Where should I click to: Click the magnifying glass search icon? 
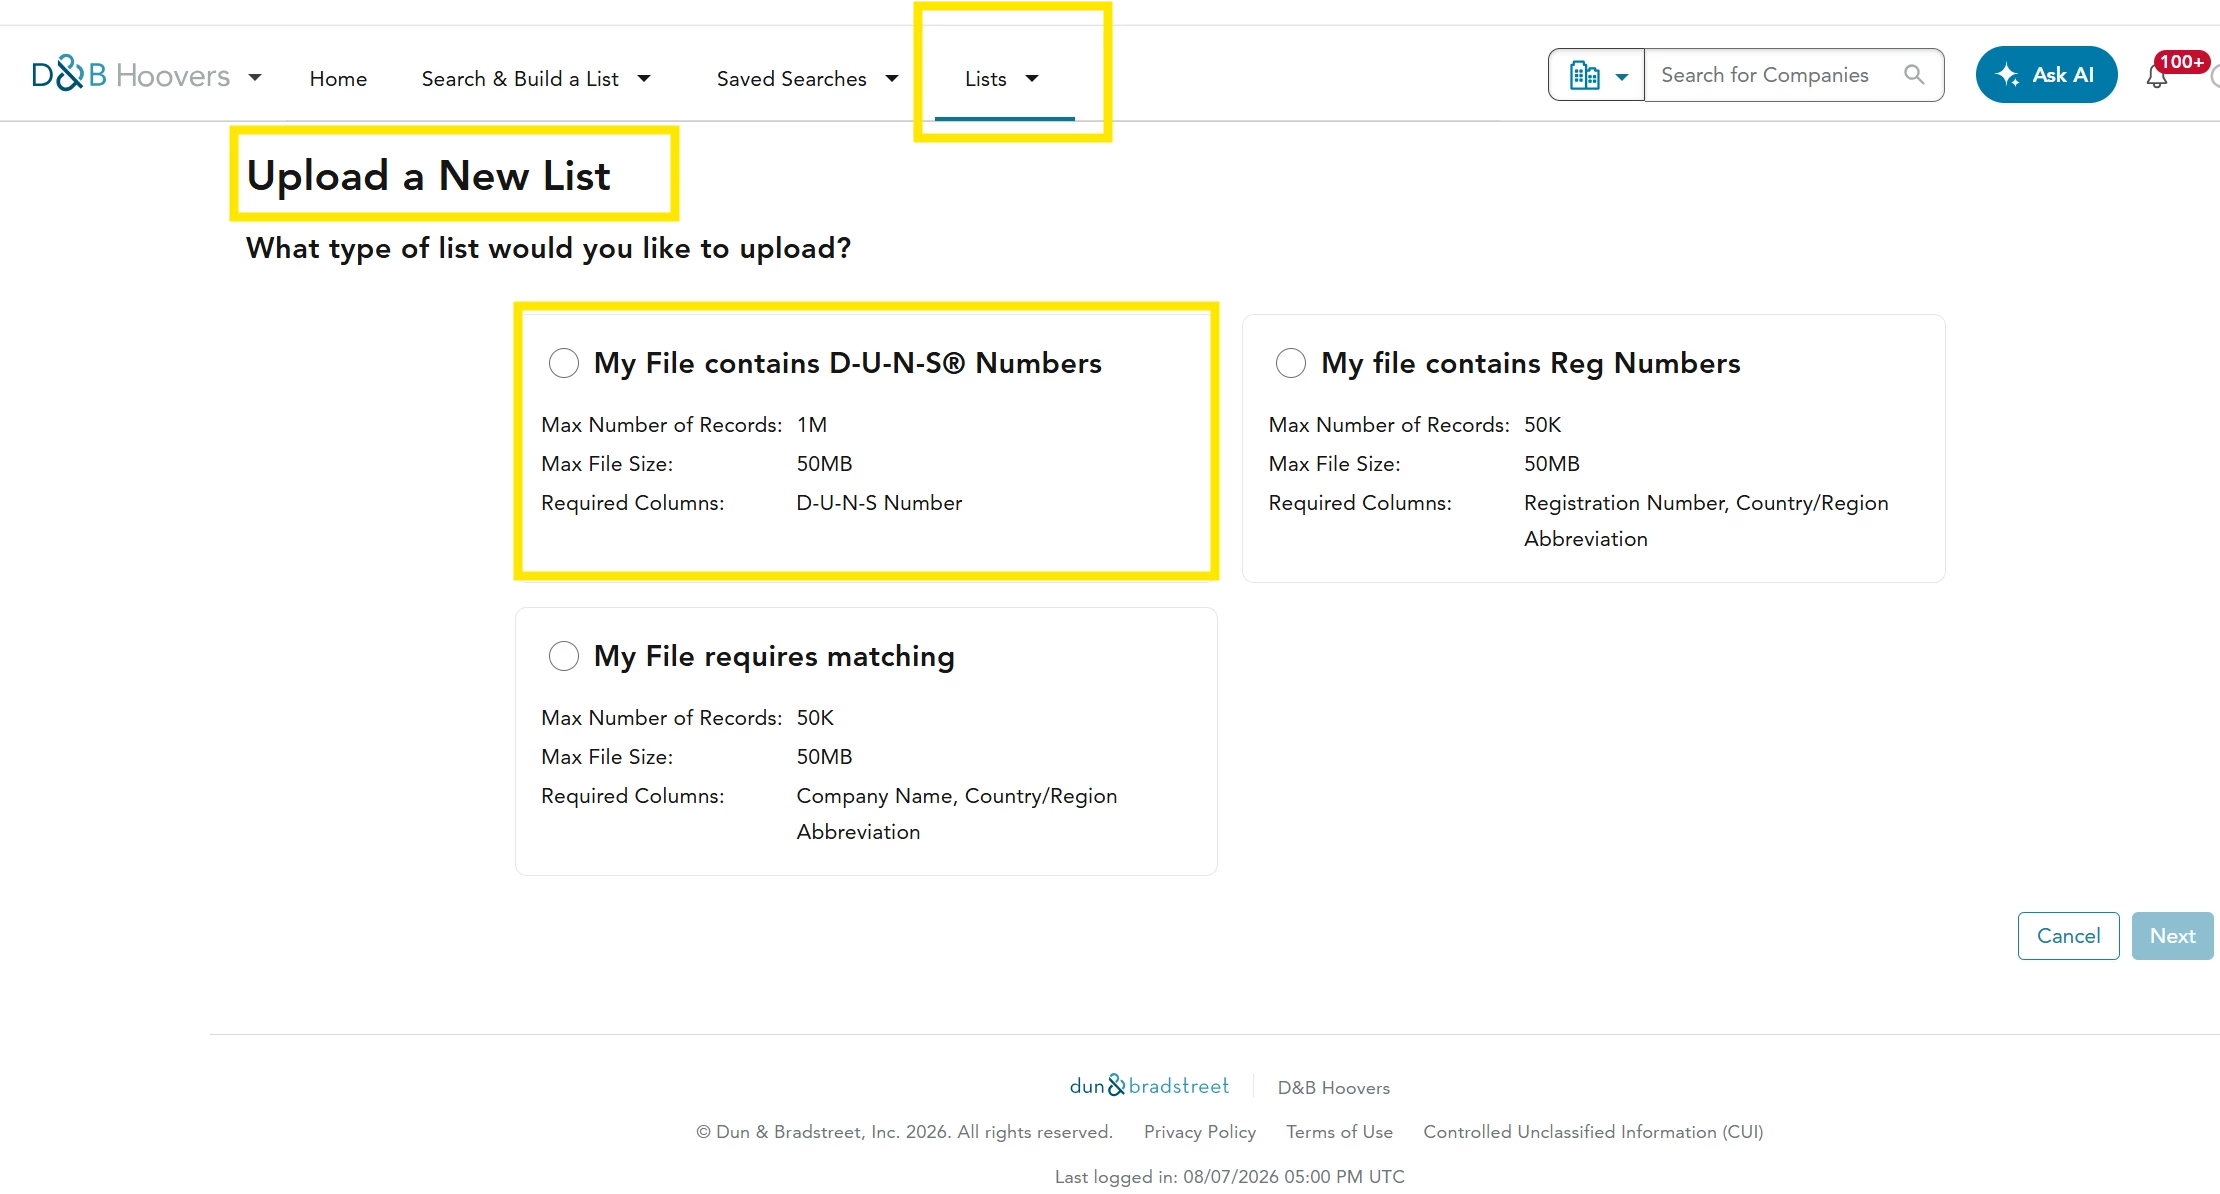tap(1914, 75)
